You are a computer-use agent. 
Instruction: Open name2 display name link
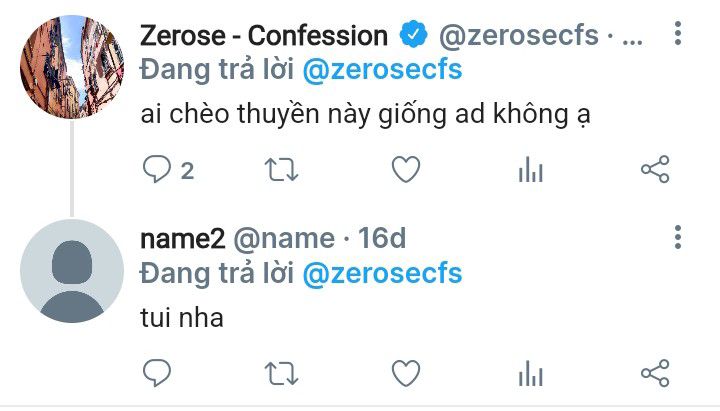[182, 238]
